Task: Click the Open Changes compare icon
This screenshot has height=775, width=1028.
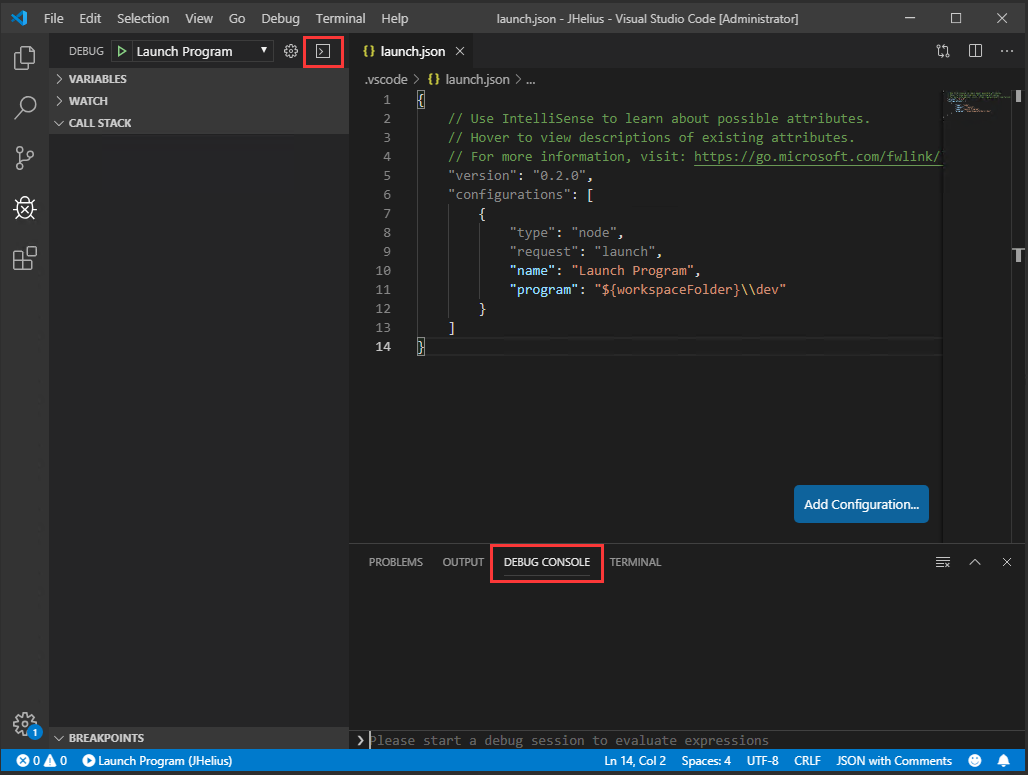Action: coord(943,51)
